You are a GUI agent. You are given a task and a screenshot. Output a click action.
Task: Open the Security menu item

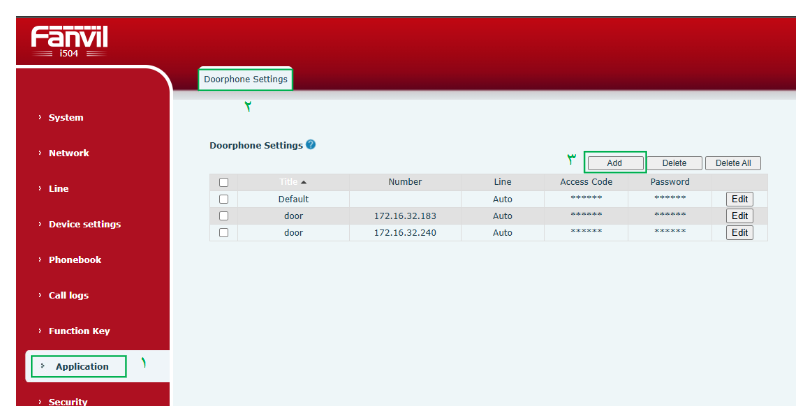[x=68, y=402]
